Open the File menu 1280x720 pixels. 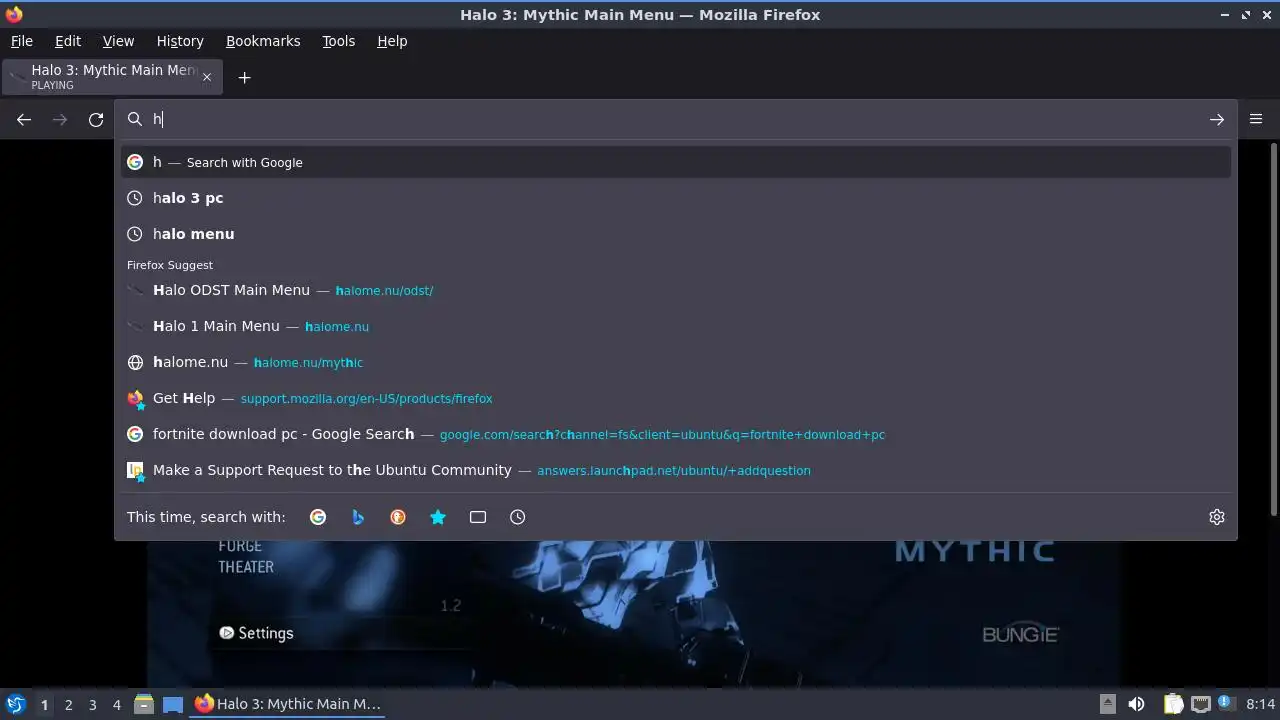(21, 41)
